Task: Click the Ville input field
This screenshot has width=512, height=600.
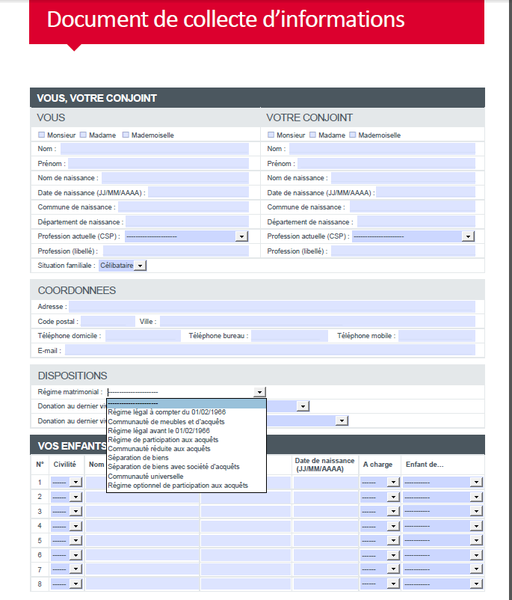Action: point(318,321)
